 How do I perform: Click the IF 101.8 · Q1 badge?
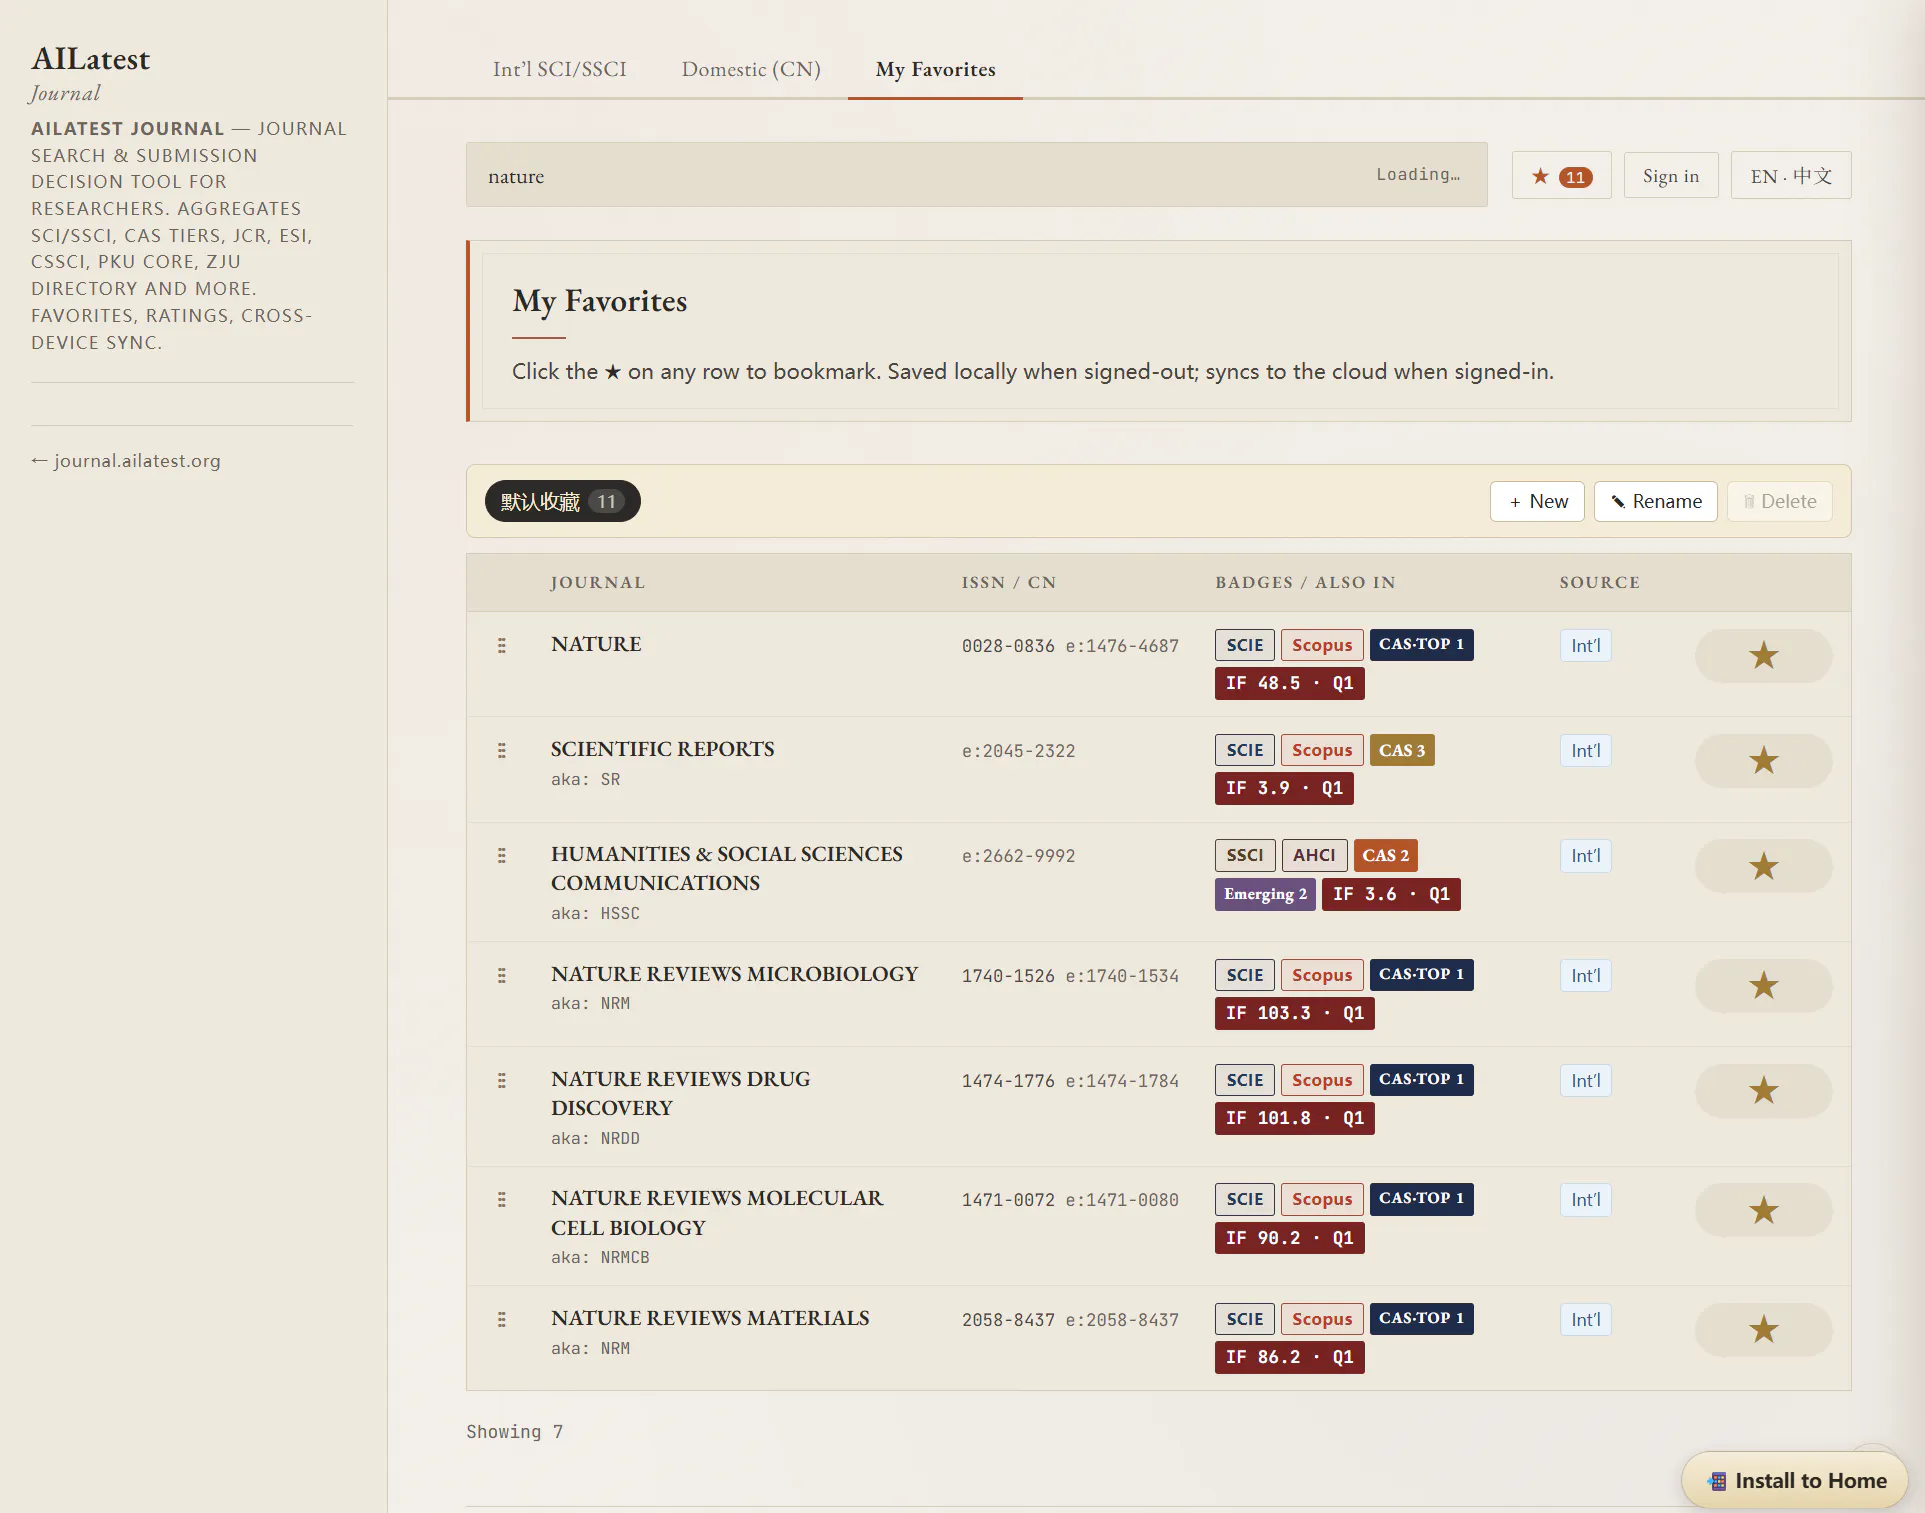point(1294,1118)
